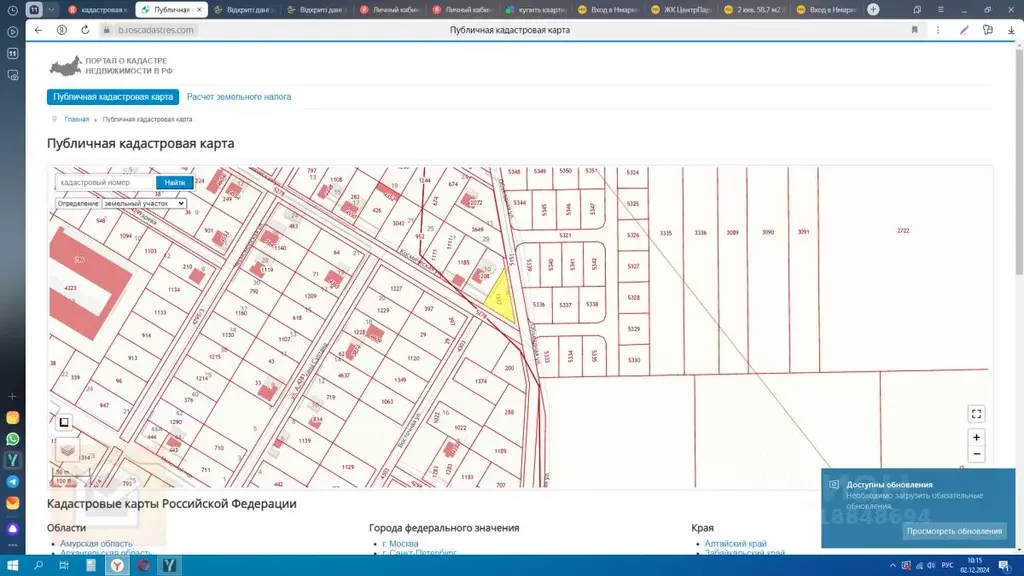The width and height of the screenshot is (1024, 576).
Task: Open the 'Алтайский край' link
Action: click(735, 543)
